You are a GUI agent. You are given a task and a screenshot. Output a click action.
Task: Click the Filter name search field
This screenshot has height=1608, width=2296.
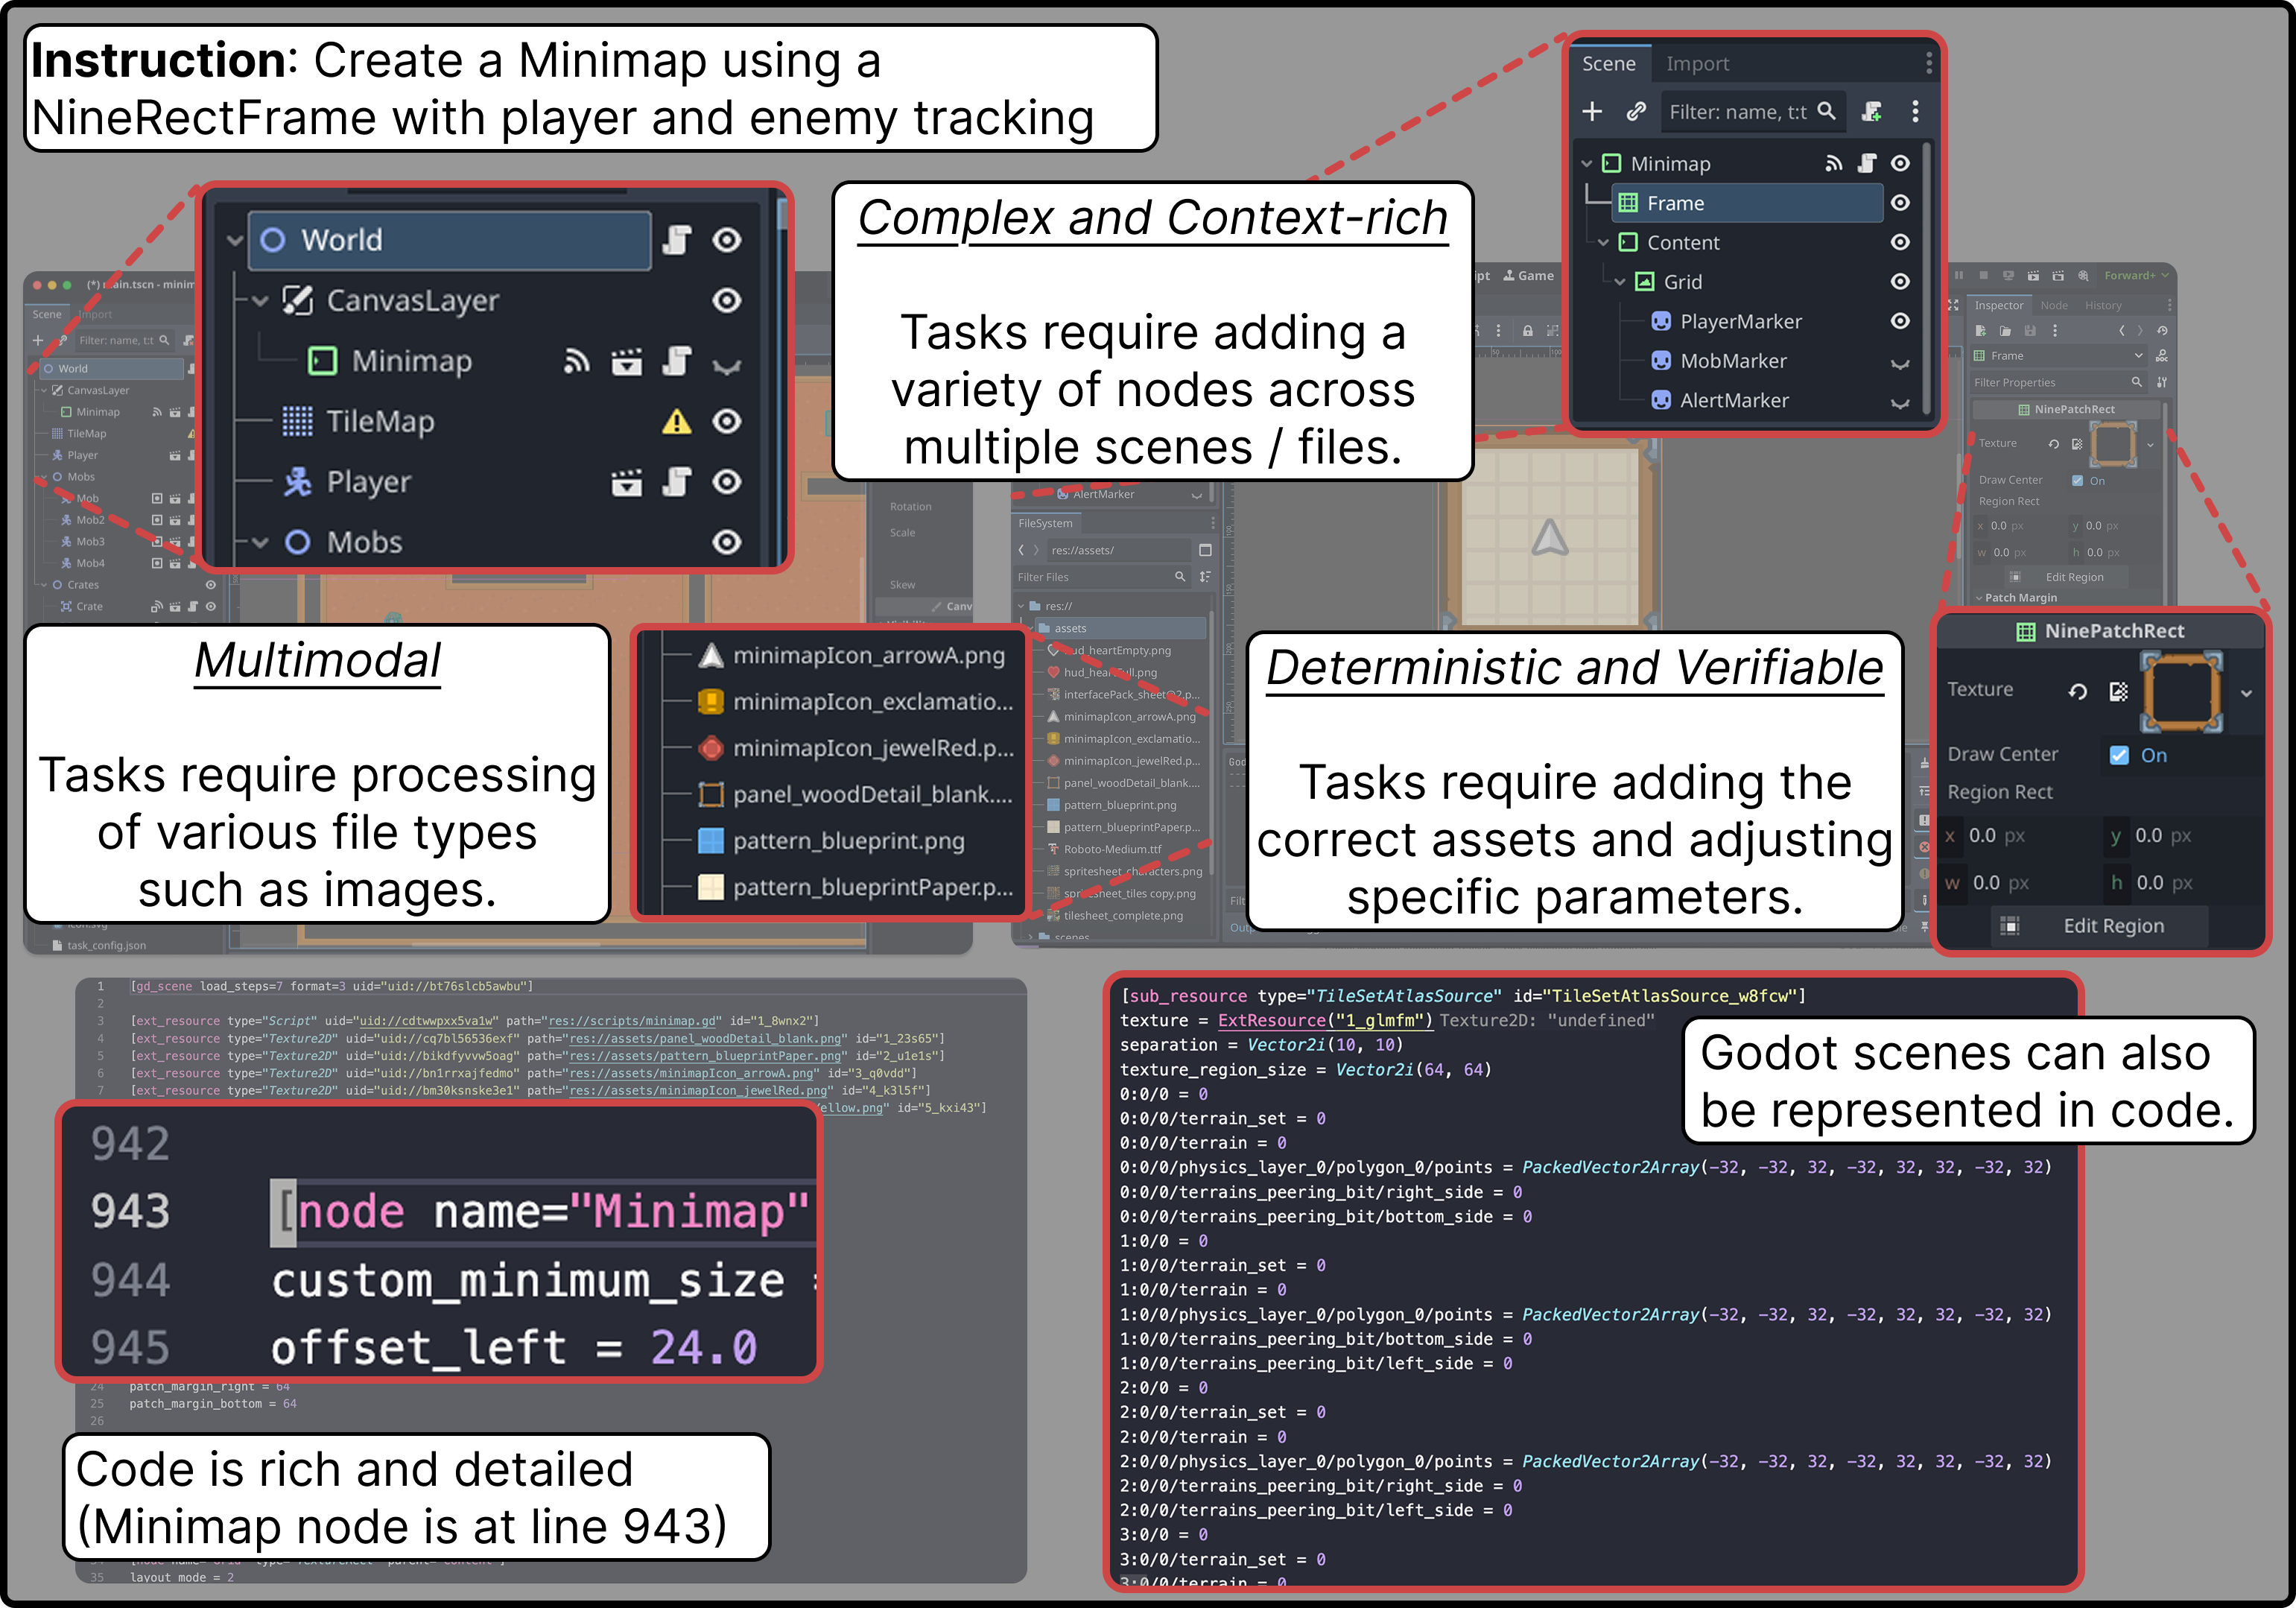pos(1738,112)
